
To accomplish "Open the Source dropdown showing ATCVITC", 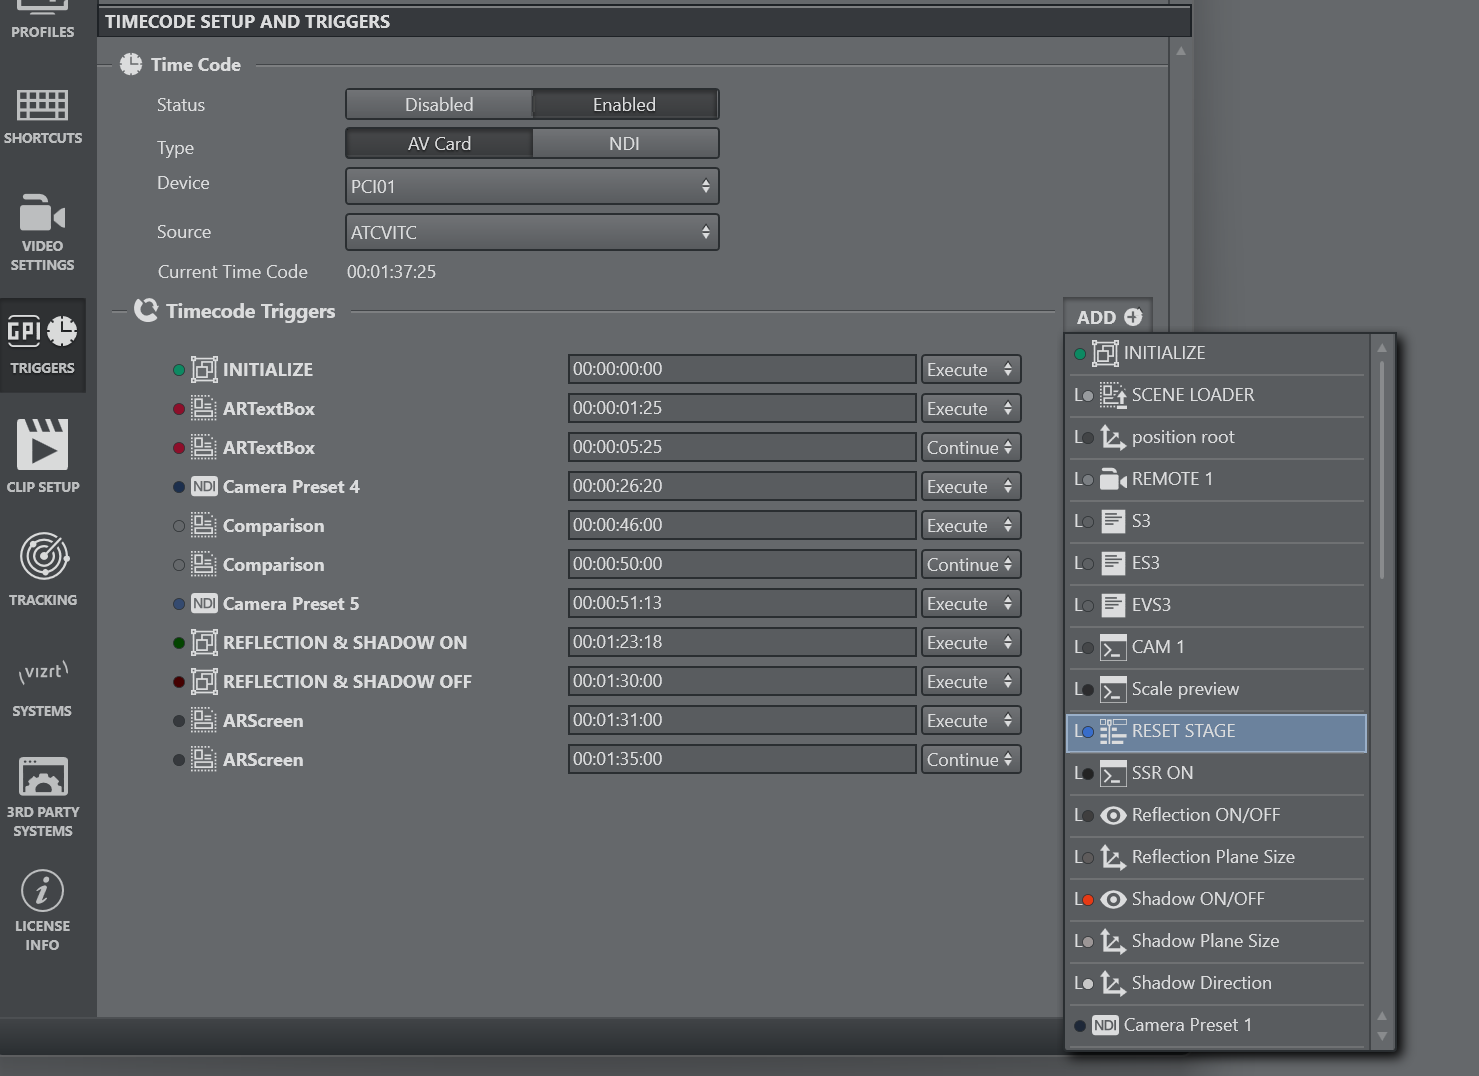I will coord(531,233).
